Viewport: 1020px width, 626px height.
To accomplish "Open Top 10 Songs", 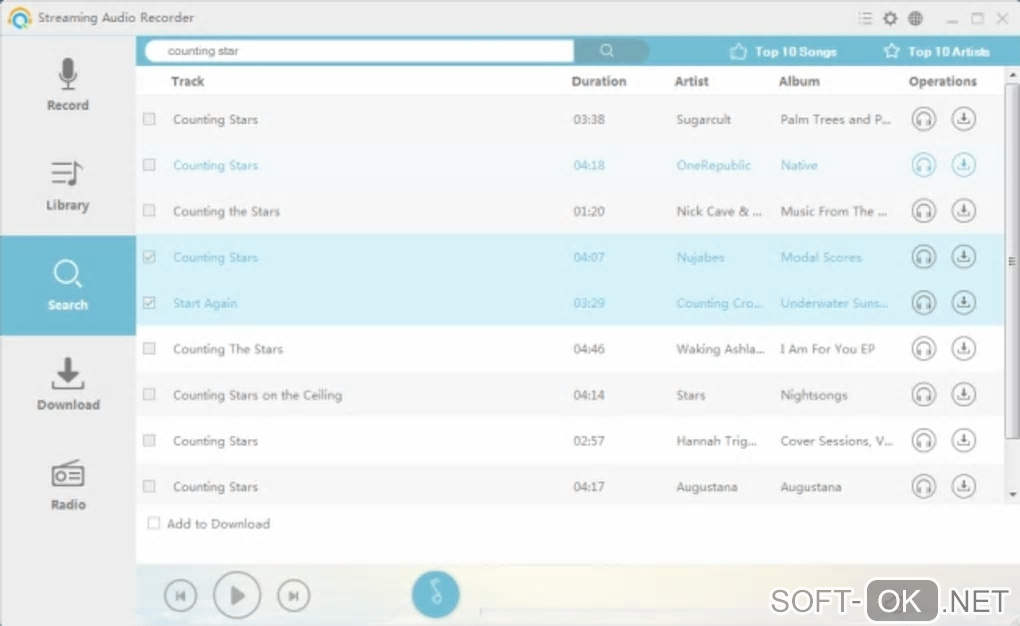I will tap(783, 51).
